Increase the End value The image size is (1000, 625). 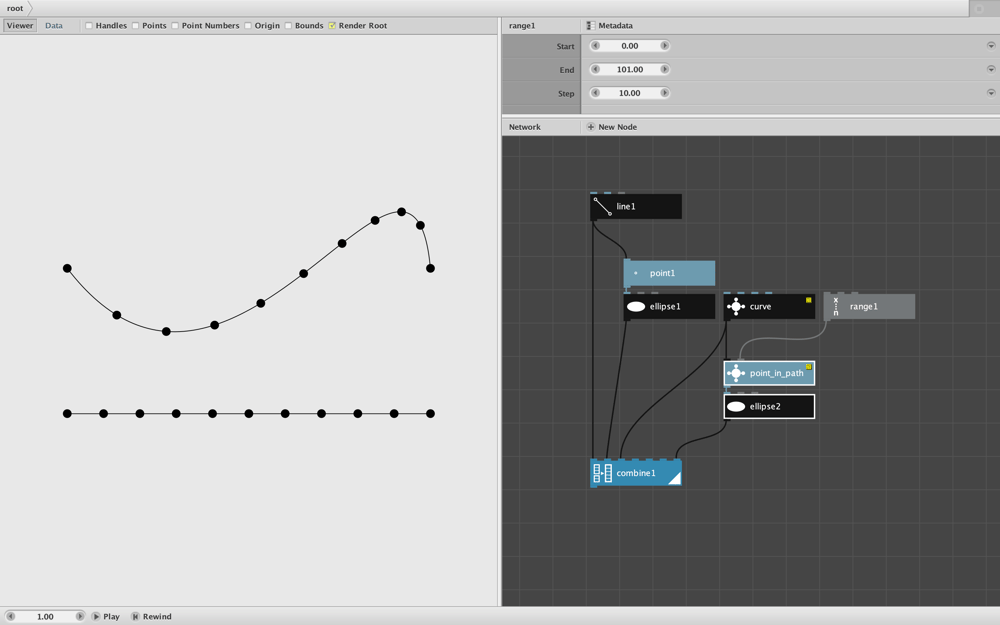pos(664,70)
